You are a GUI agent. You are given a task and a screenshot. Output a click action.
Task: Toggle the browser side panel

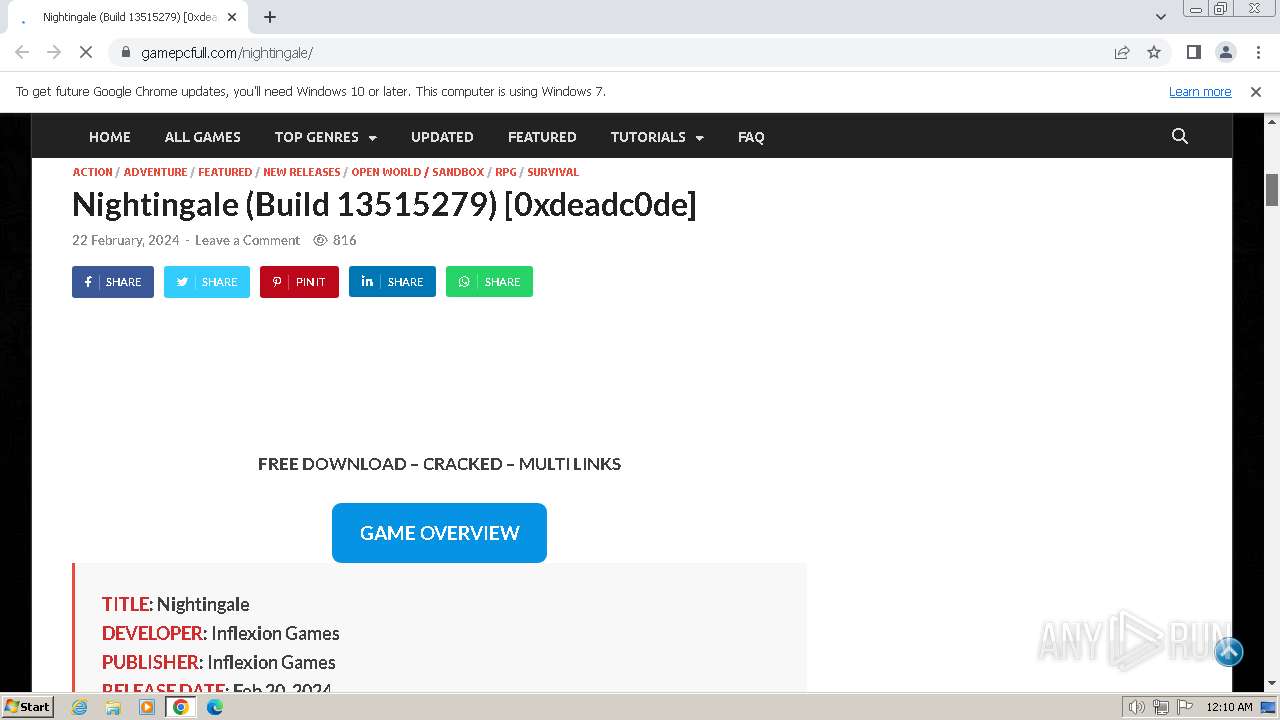(x=1194, y=52)
